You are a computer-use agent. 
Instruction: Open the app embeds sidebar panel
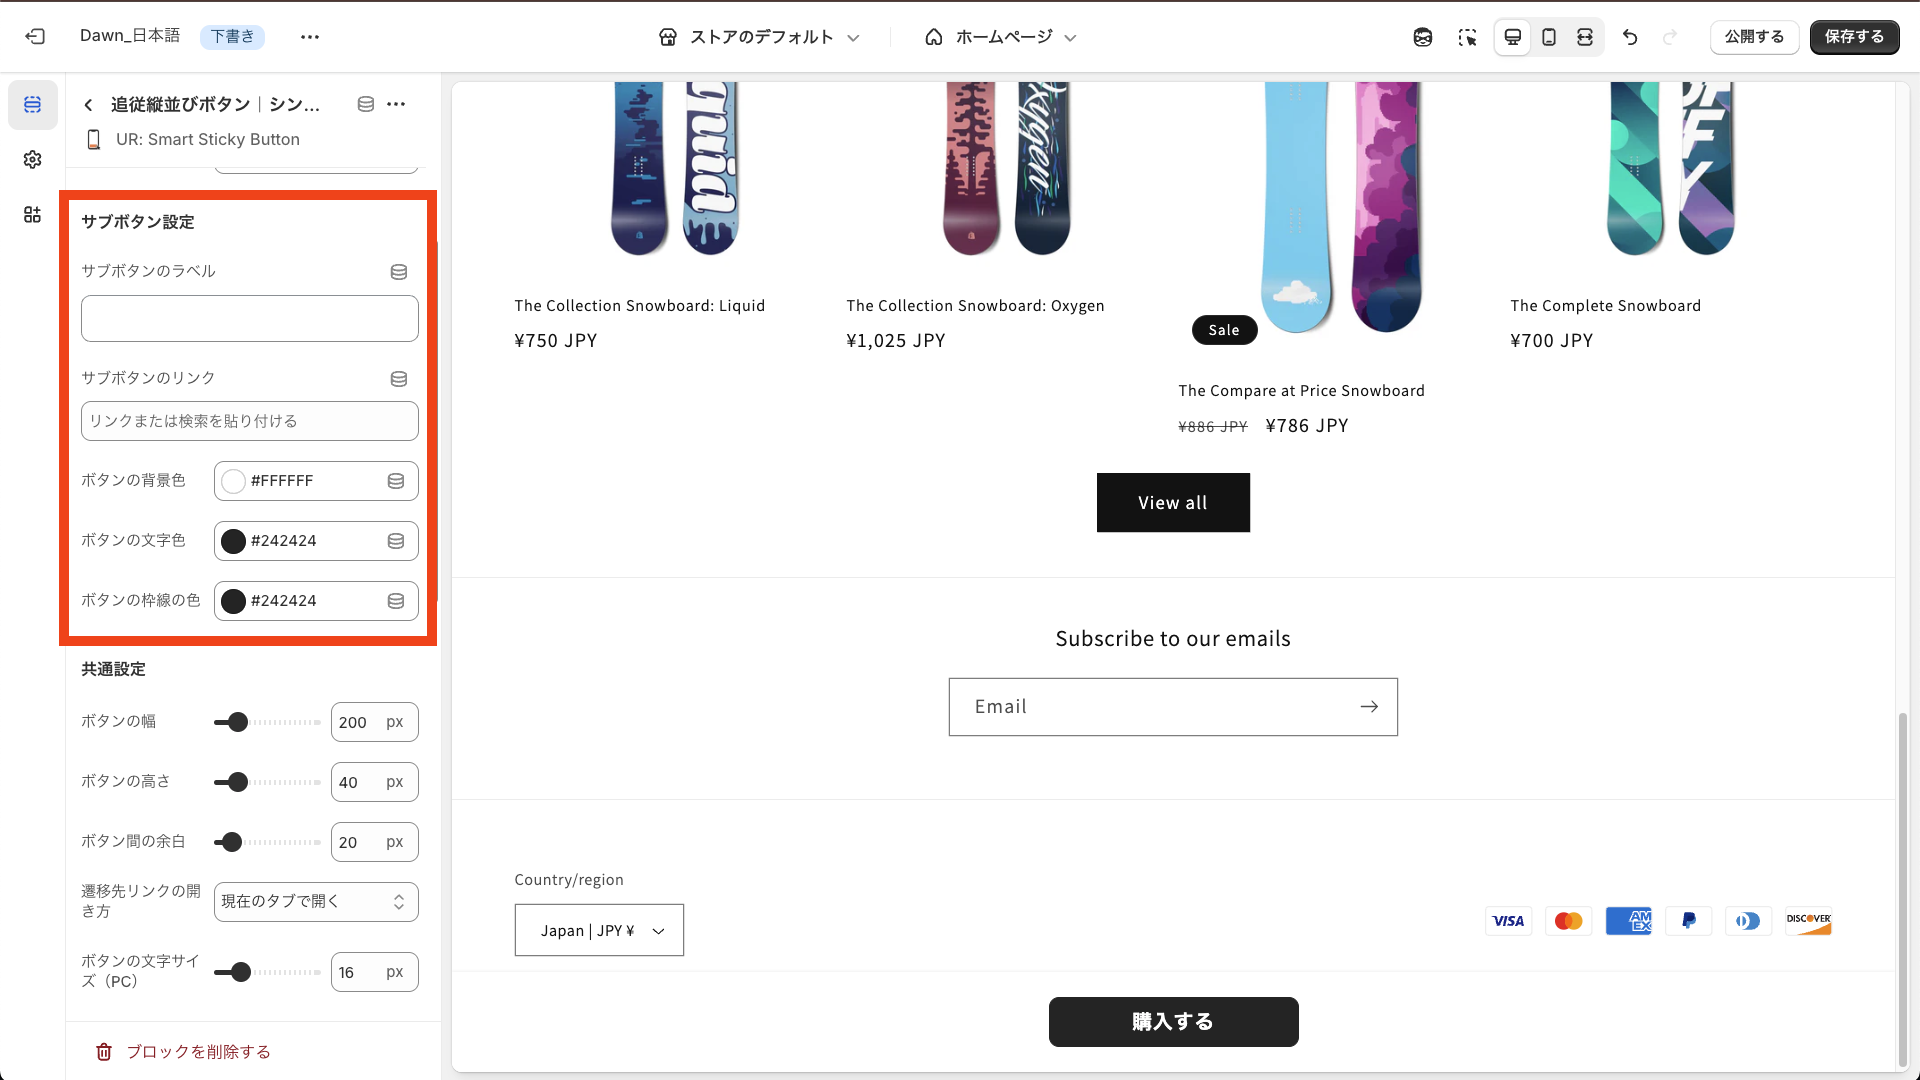[x=32, y=214]
